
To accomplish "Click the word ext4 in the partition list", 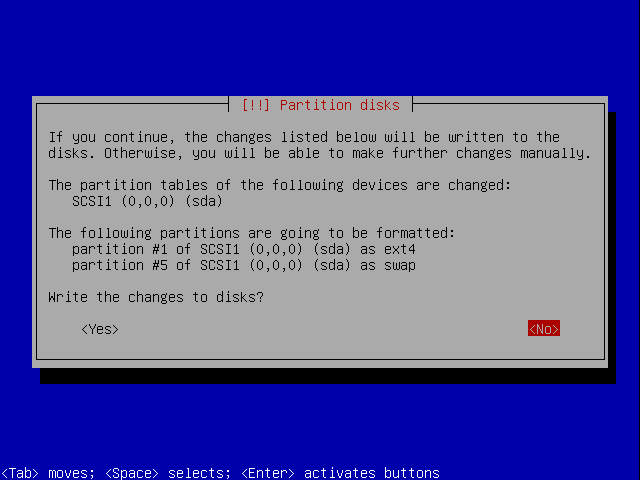I will [x=400, y=249].
